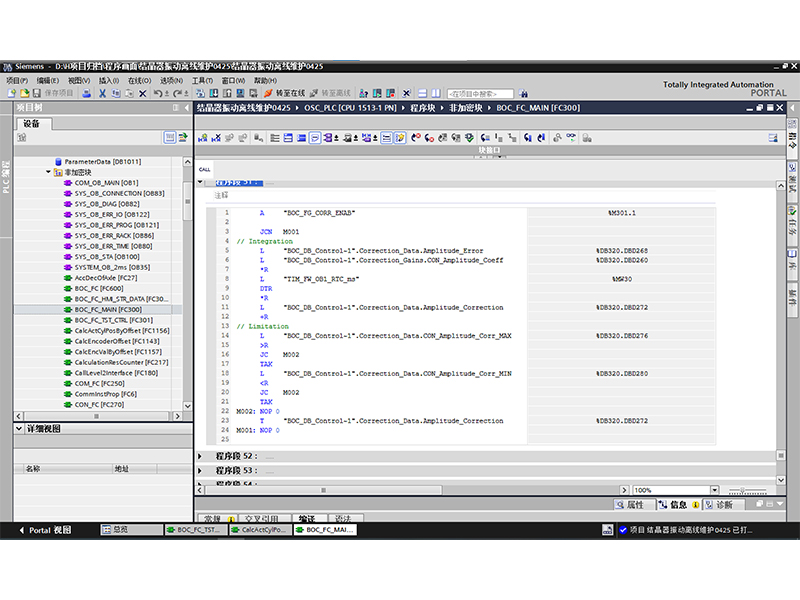Viewport: 800px width, 600px height.
Task: Click the editor zoom slider
Action: (x=747, y=490)
